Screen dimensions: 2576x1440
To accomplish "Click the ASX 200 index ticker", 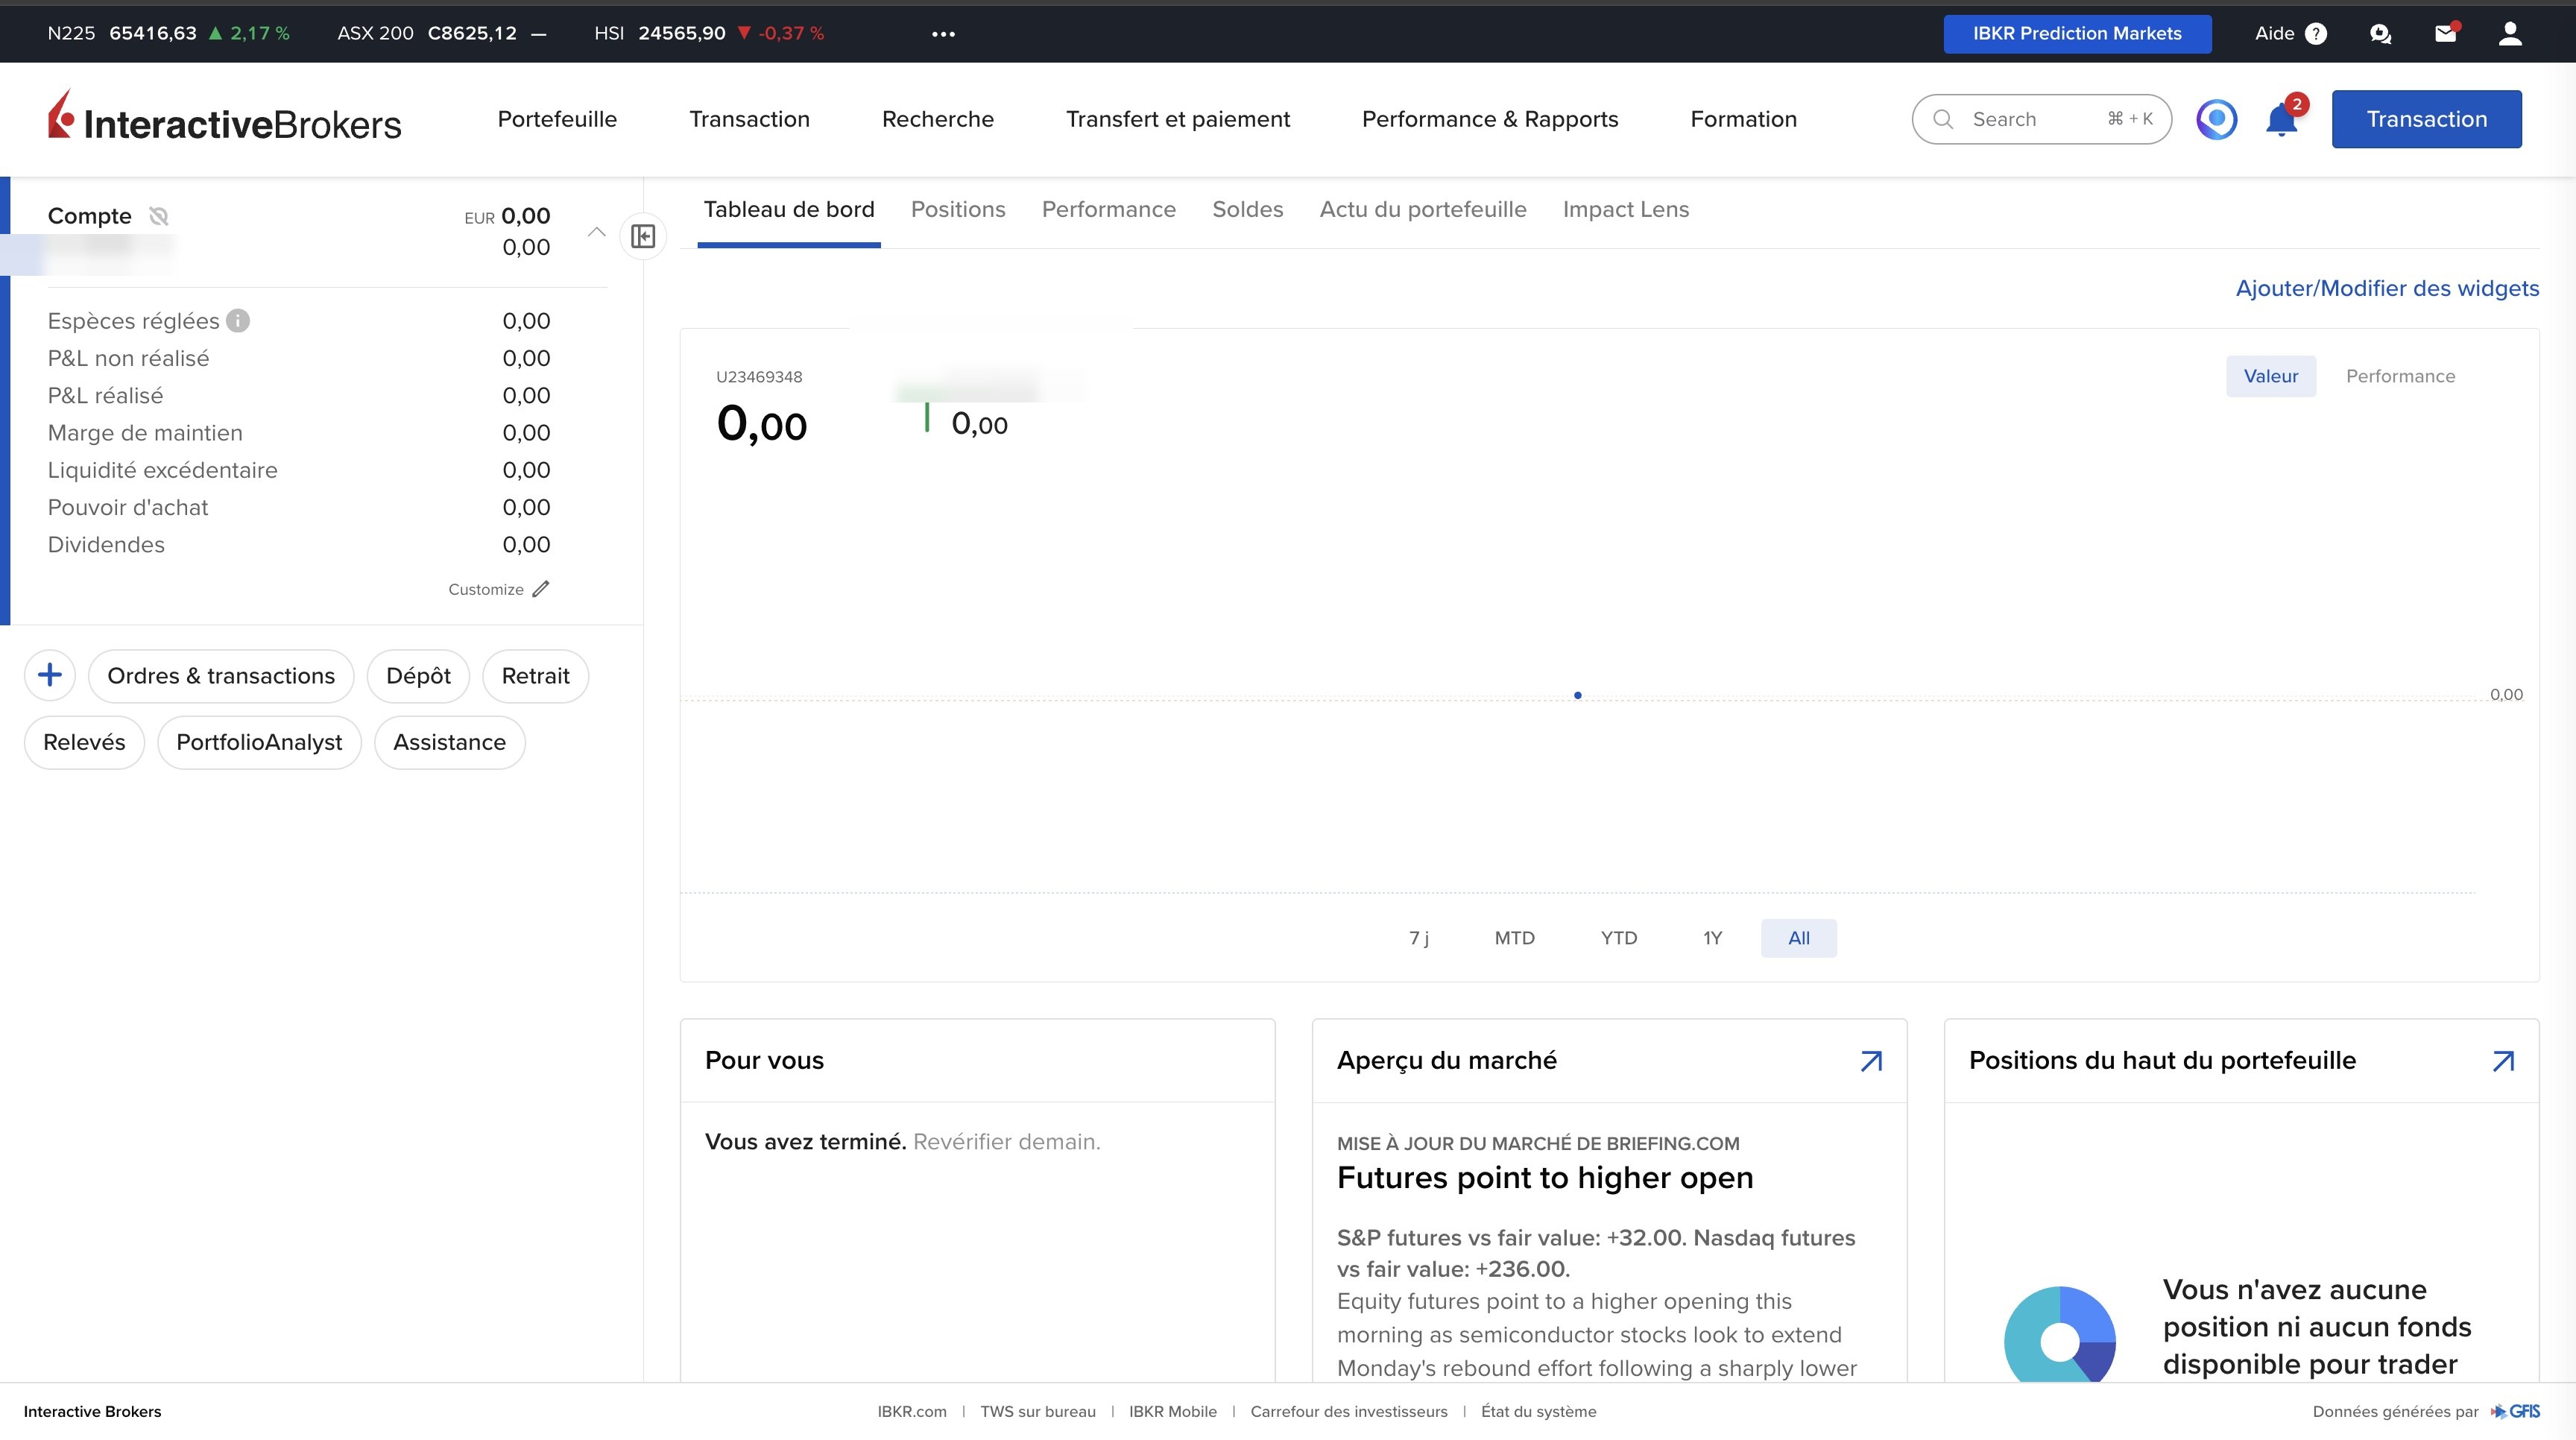I will (x=442, y=34).
